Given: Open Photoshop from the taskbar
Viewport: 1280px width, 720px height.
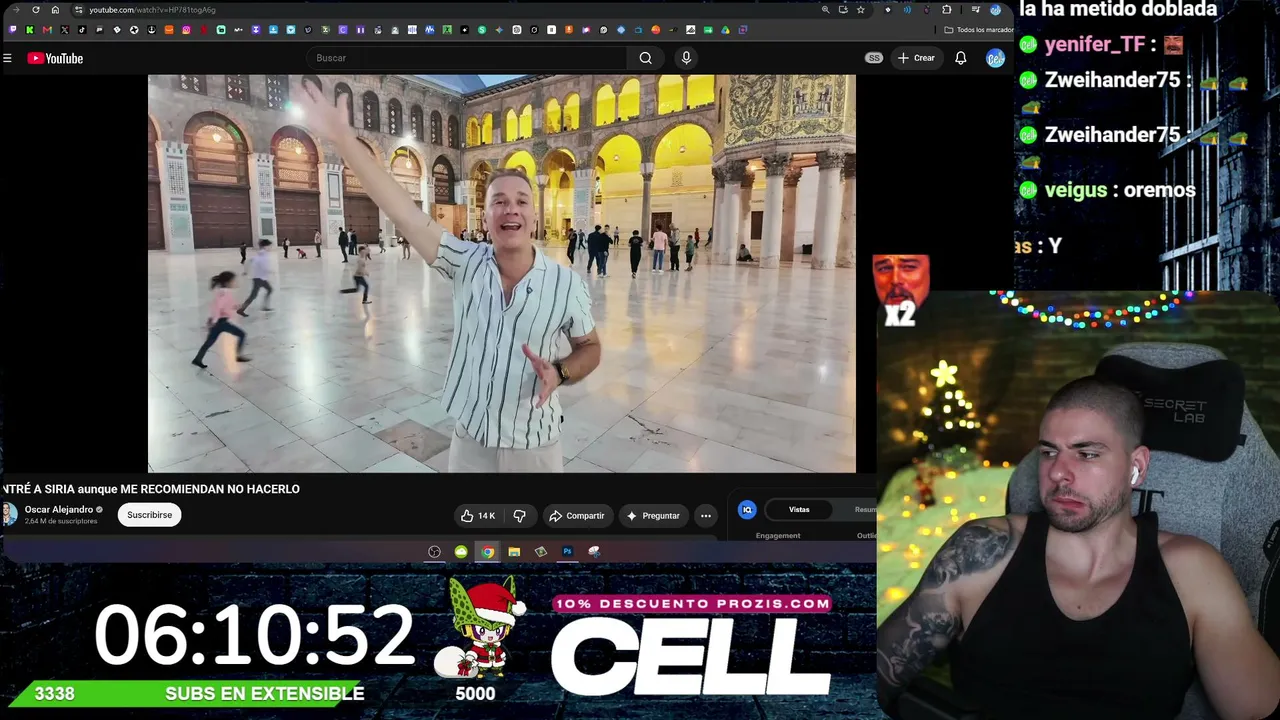Looking at the screenshot, I should pyautogui.click(x=567, y=552).
